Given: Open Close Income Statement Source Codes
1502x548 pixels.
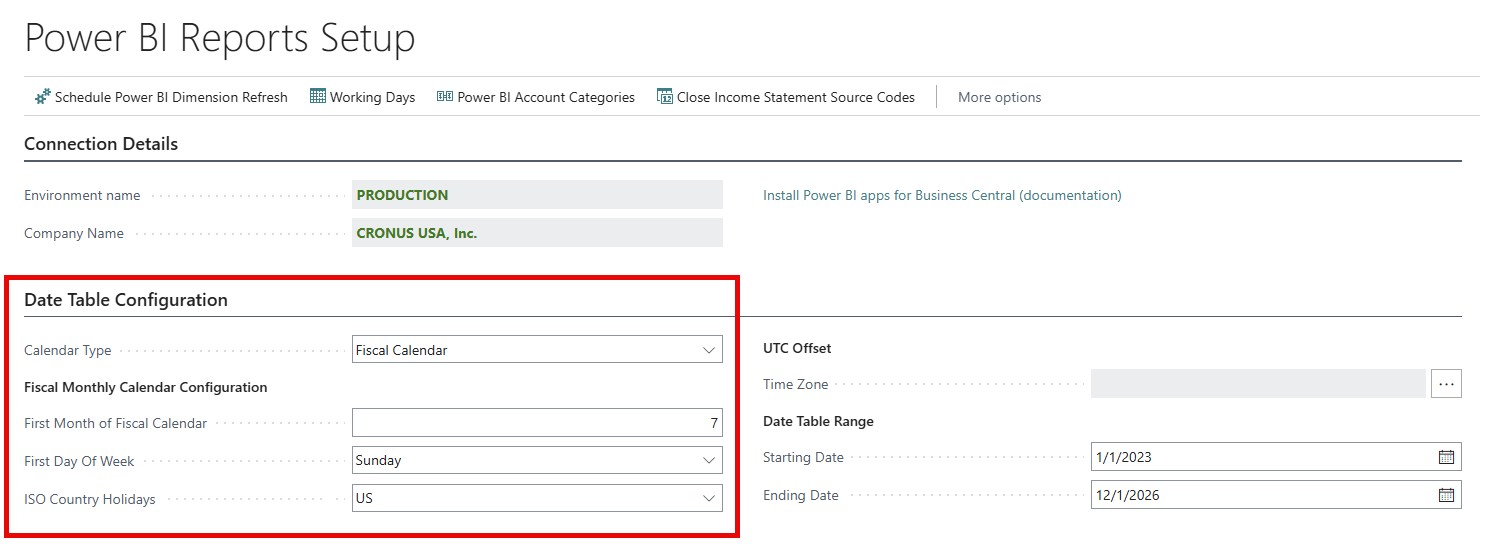Looking at the screenshot, I should pos(786,97).
